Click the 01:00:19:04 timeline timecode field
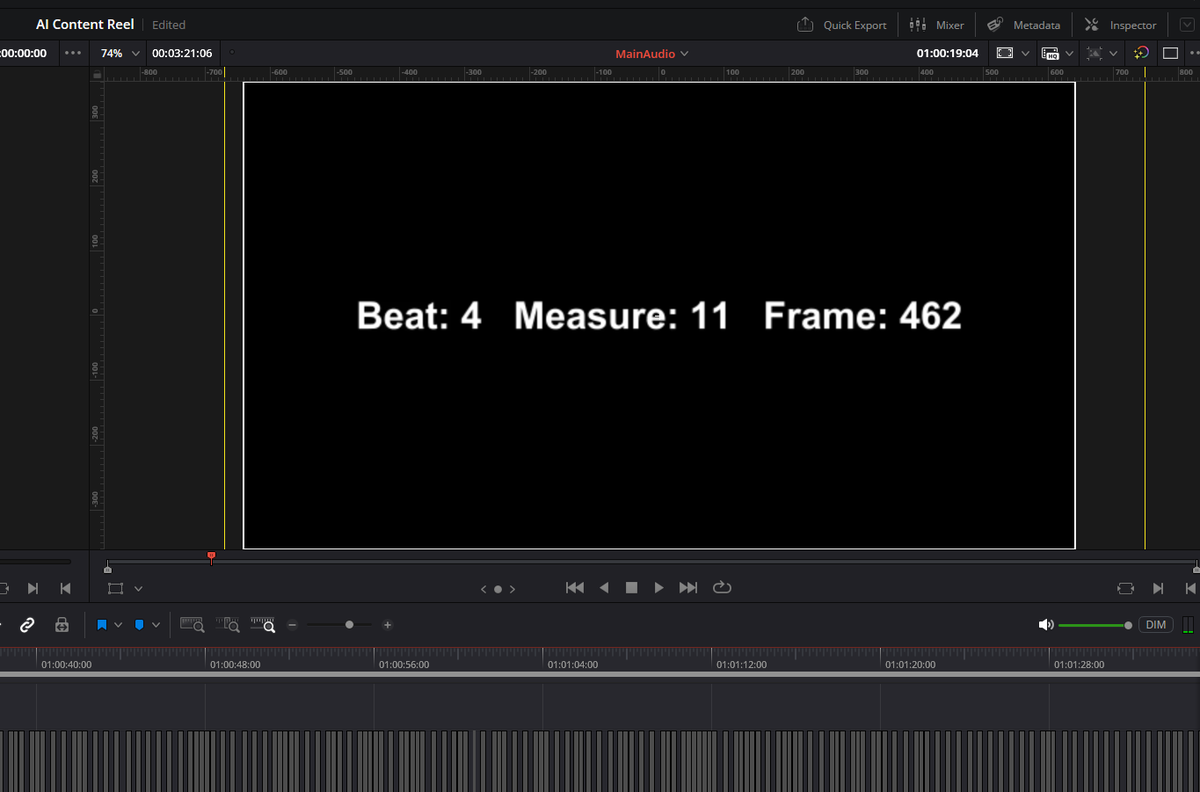1200x792 pixels. (x=948, y=53)
